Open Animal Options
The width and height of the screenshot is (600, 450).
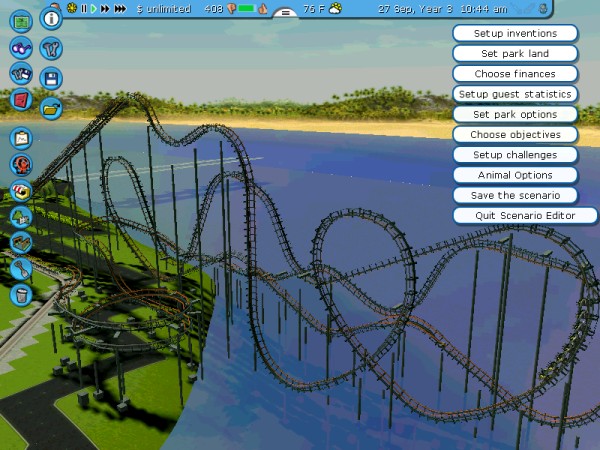[515, 175]
